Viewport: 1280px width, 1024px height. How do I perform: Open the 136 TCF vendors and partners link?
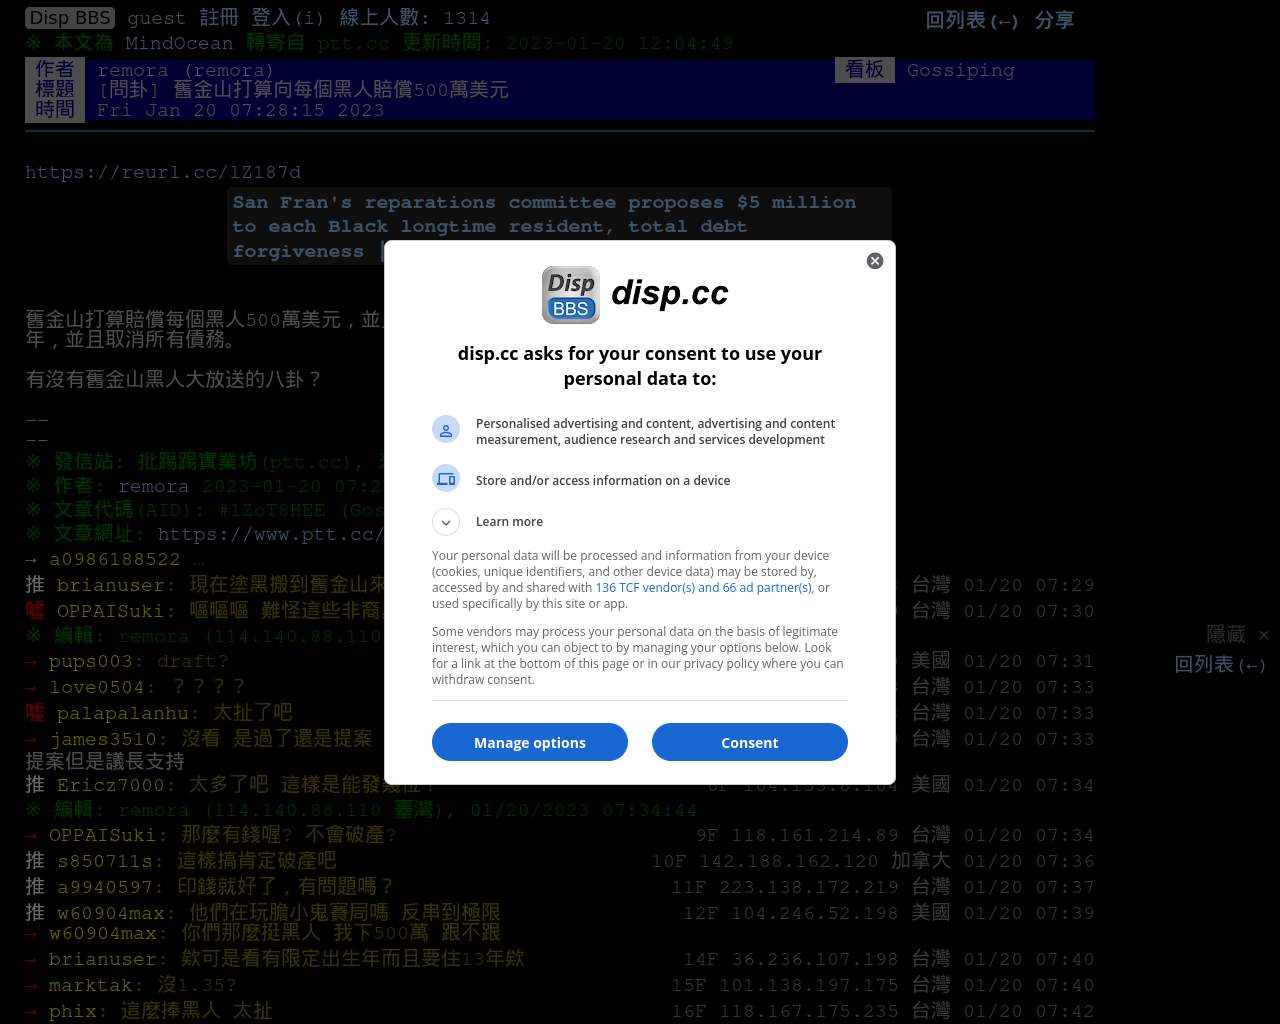click(x=704, y=588)
